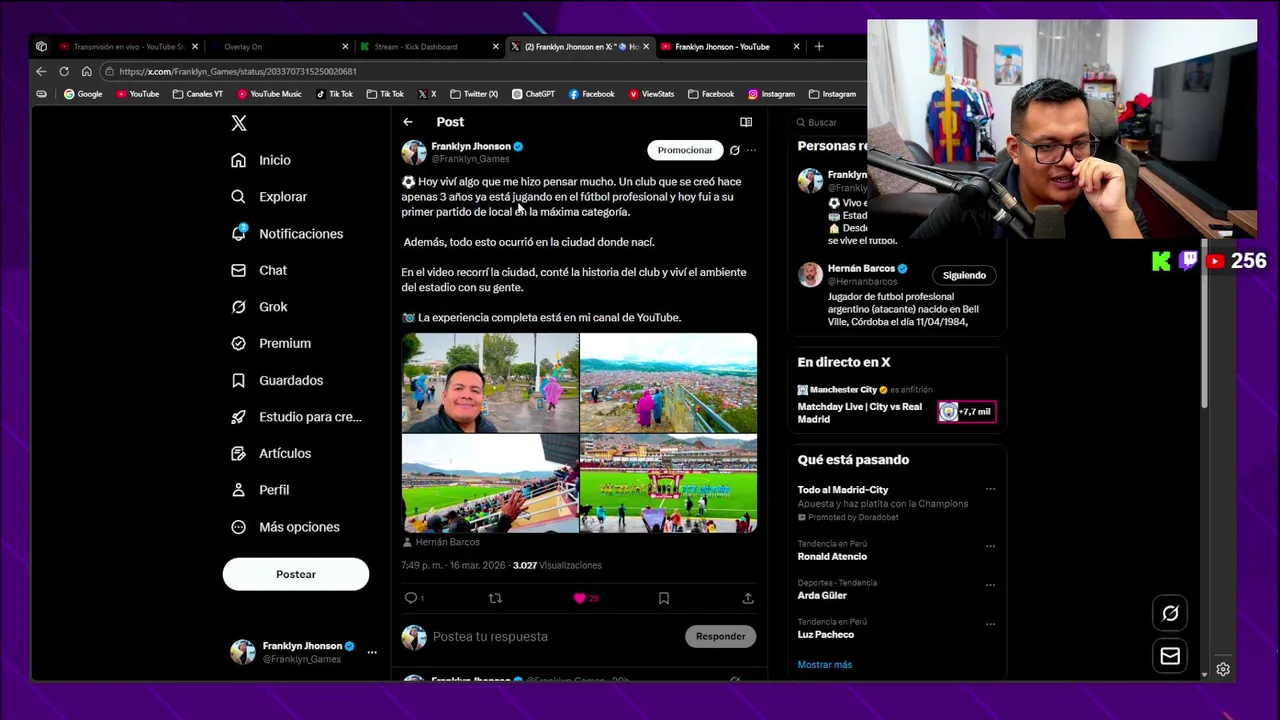The image size is (1280, 720).
Task: Click the Postear button
Action: (x=296, y=574)
